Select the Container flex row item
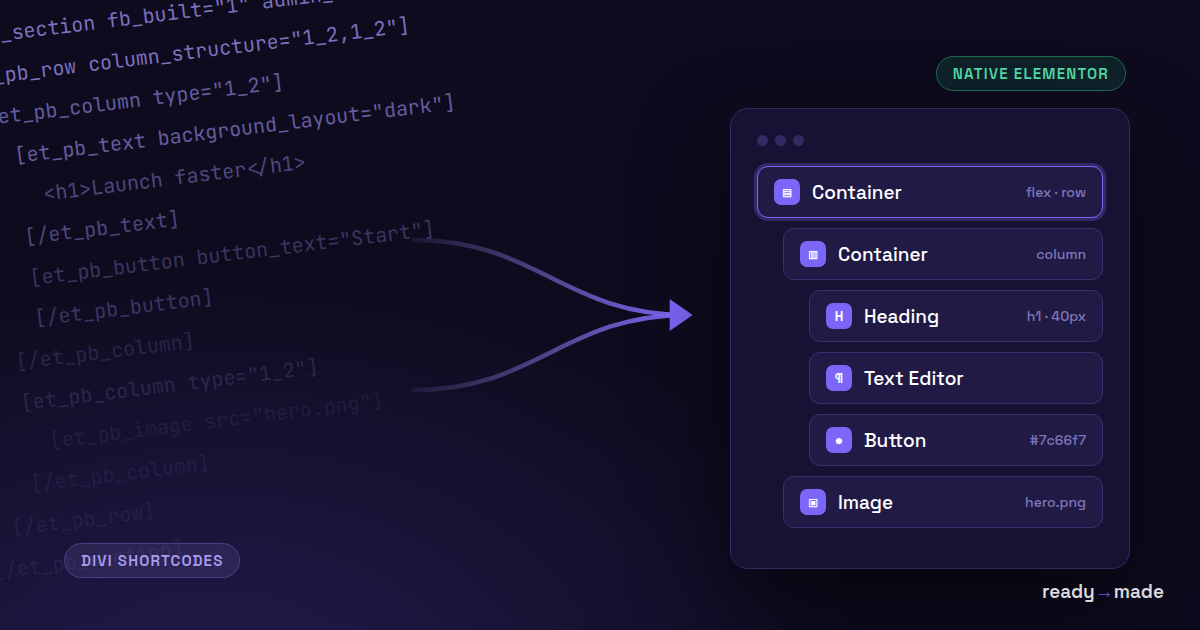 (930, 192)
